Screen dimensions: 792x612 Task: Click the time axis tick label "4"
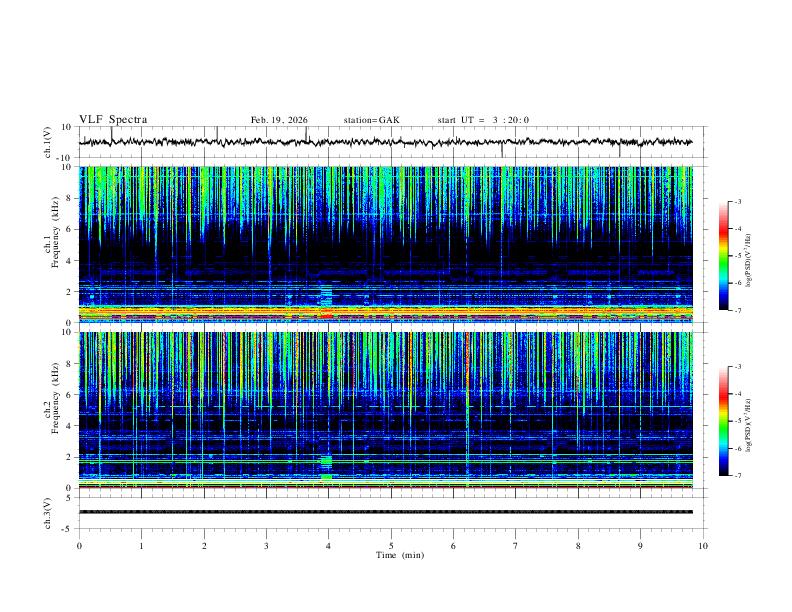[329, 546]
